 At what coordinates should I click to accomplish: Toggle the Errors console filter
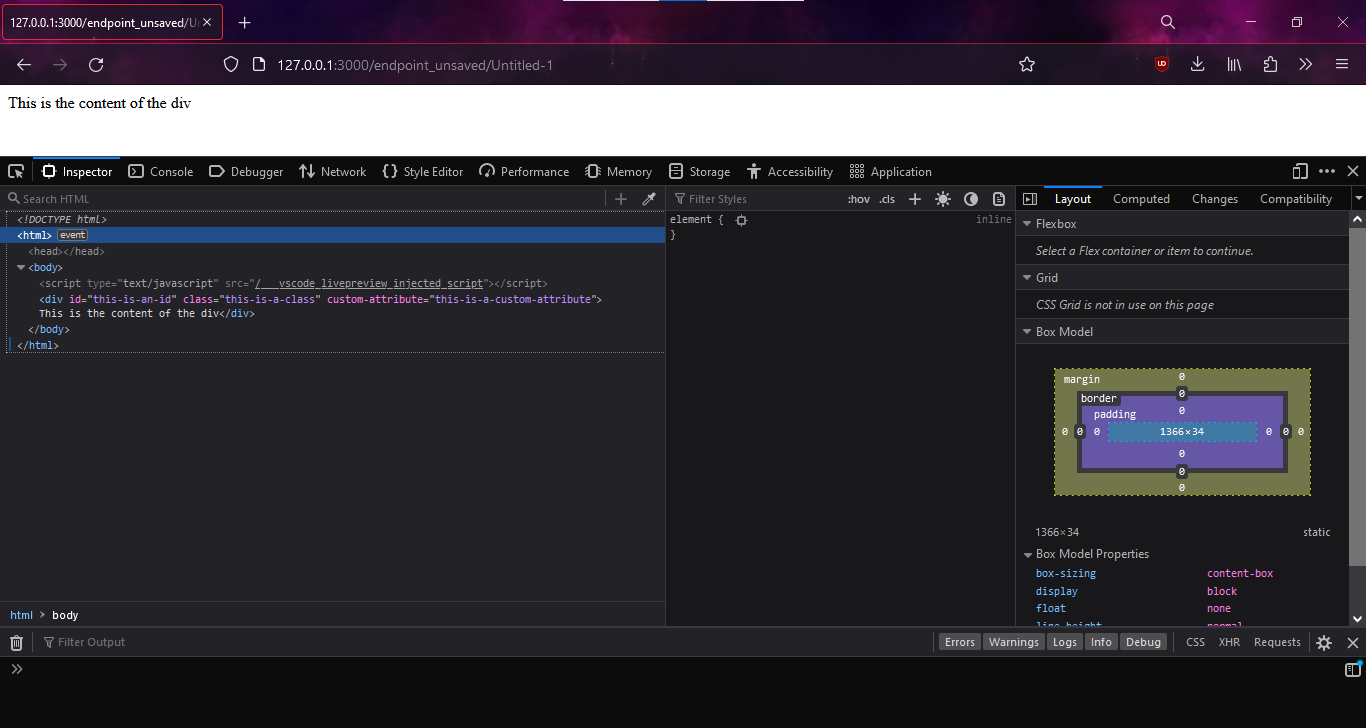(959, 642)
